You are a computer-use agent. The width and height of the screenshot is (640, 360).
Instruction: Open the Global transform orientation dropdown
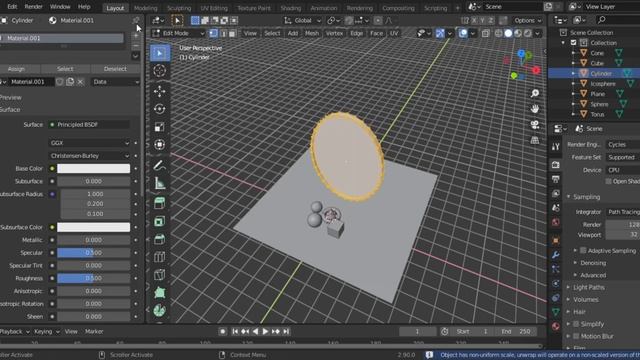coord(302,20)
